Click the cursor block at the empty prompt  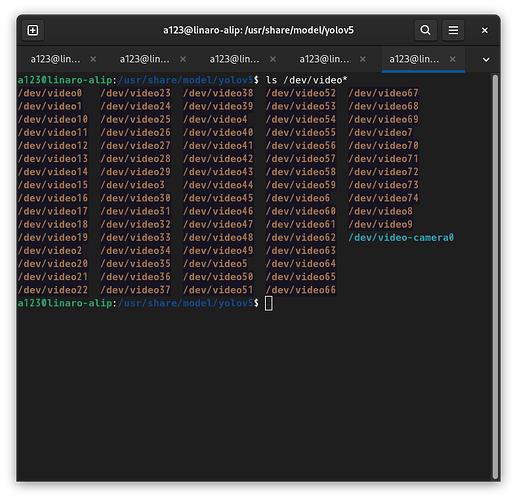pos(269,303)
